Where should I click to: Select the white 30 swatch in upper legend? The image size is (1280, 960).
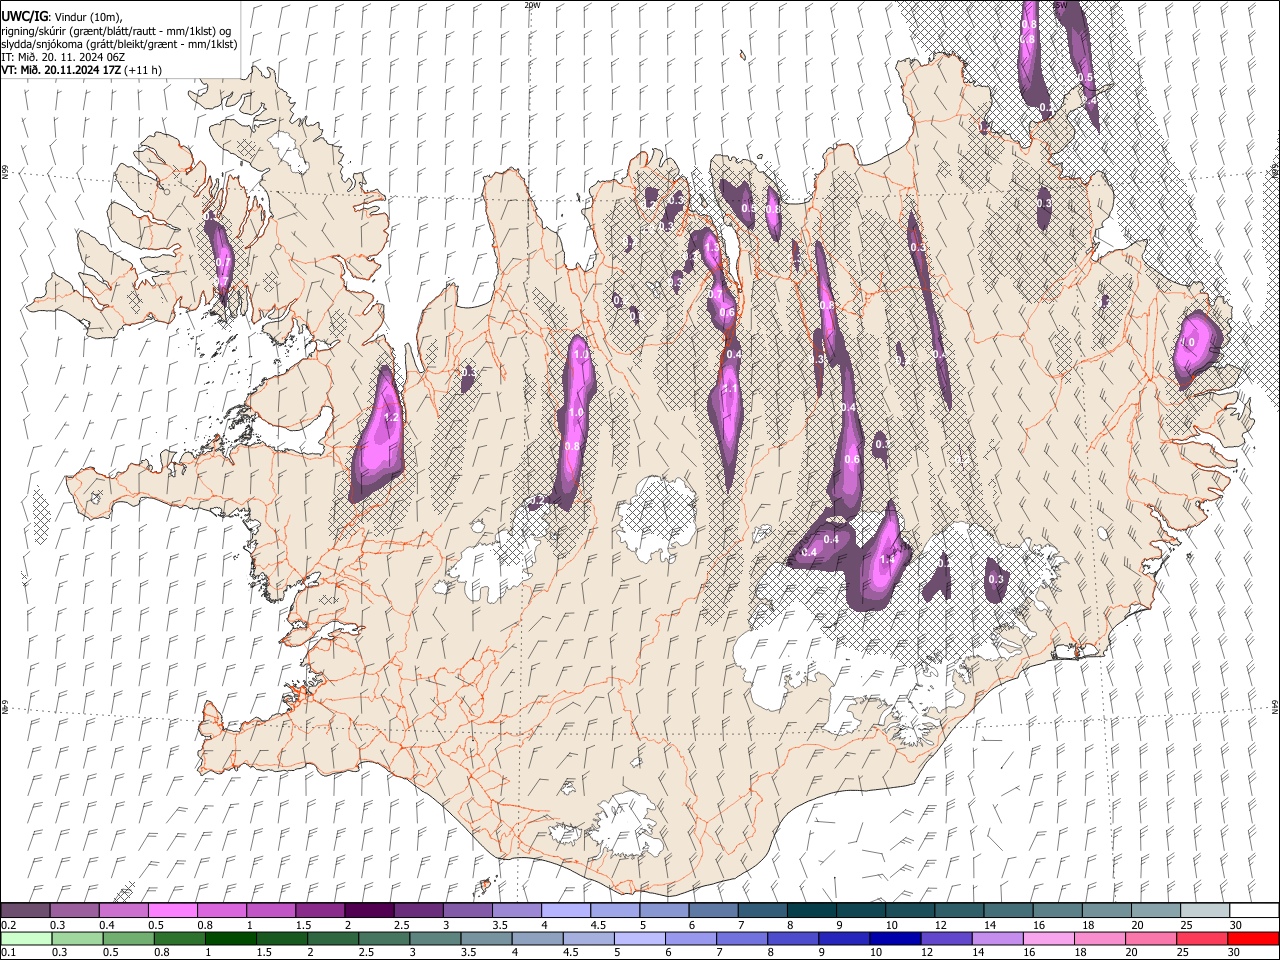pyautogui.click(x=1253, y=911)
